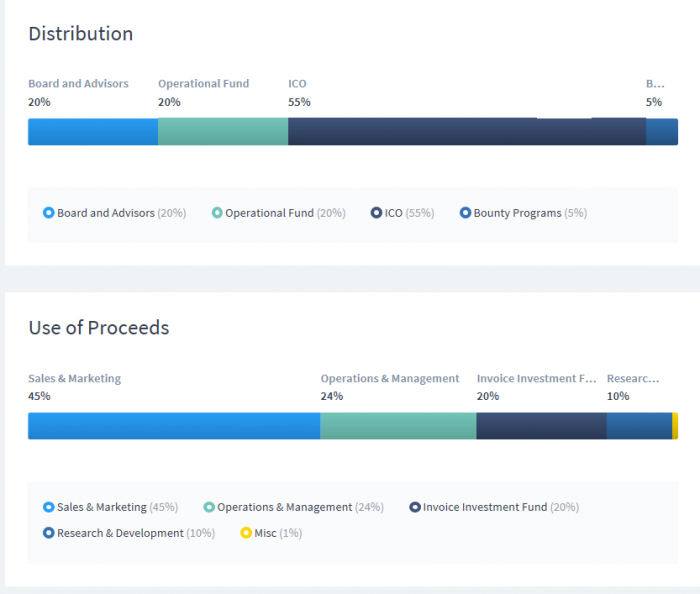Click the Distribution section heading
The width and height of the screenshot is (700, 594).
click(x=81, y=34)
